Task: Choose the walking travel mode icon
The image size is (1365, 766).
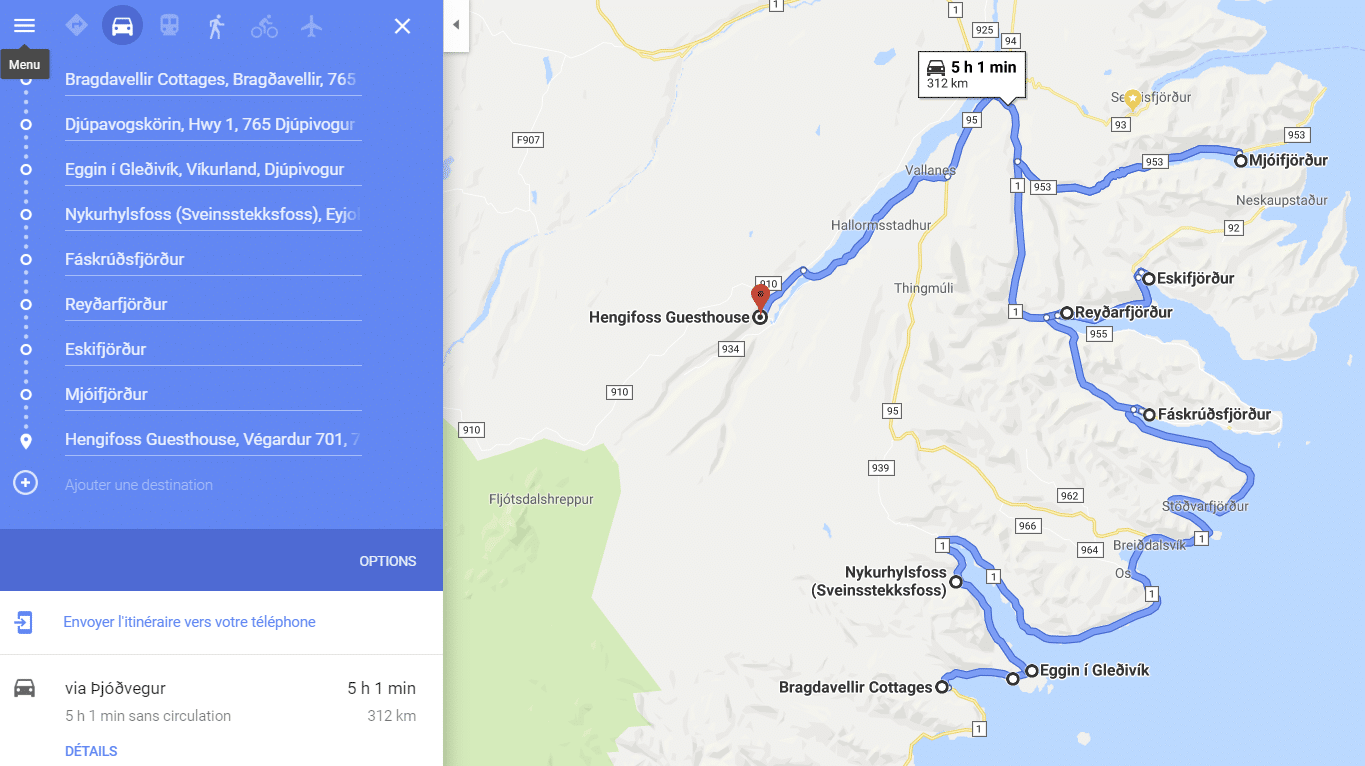Action: [x=216, y=26]
